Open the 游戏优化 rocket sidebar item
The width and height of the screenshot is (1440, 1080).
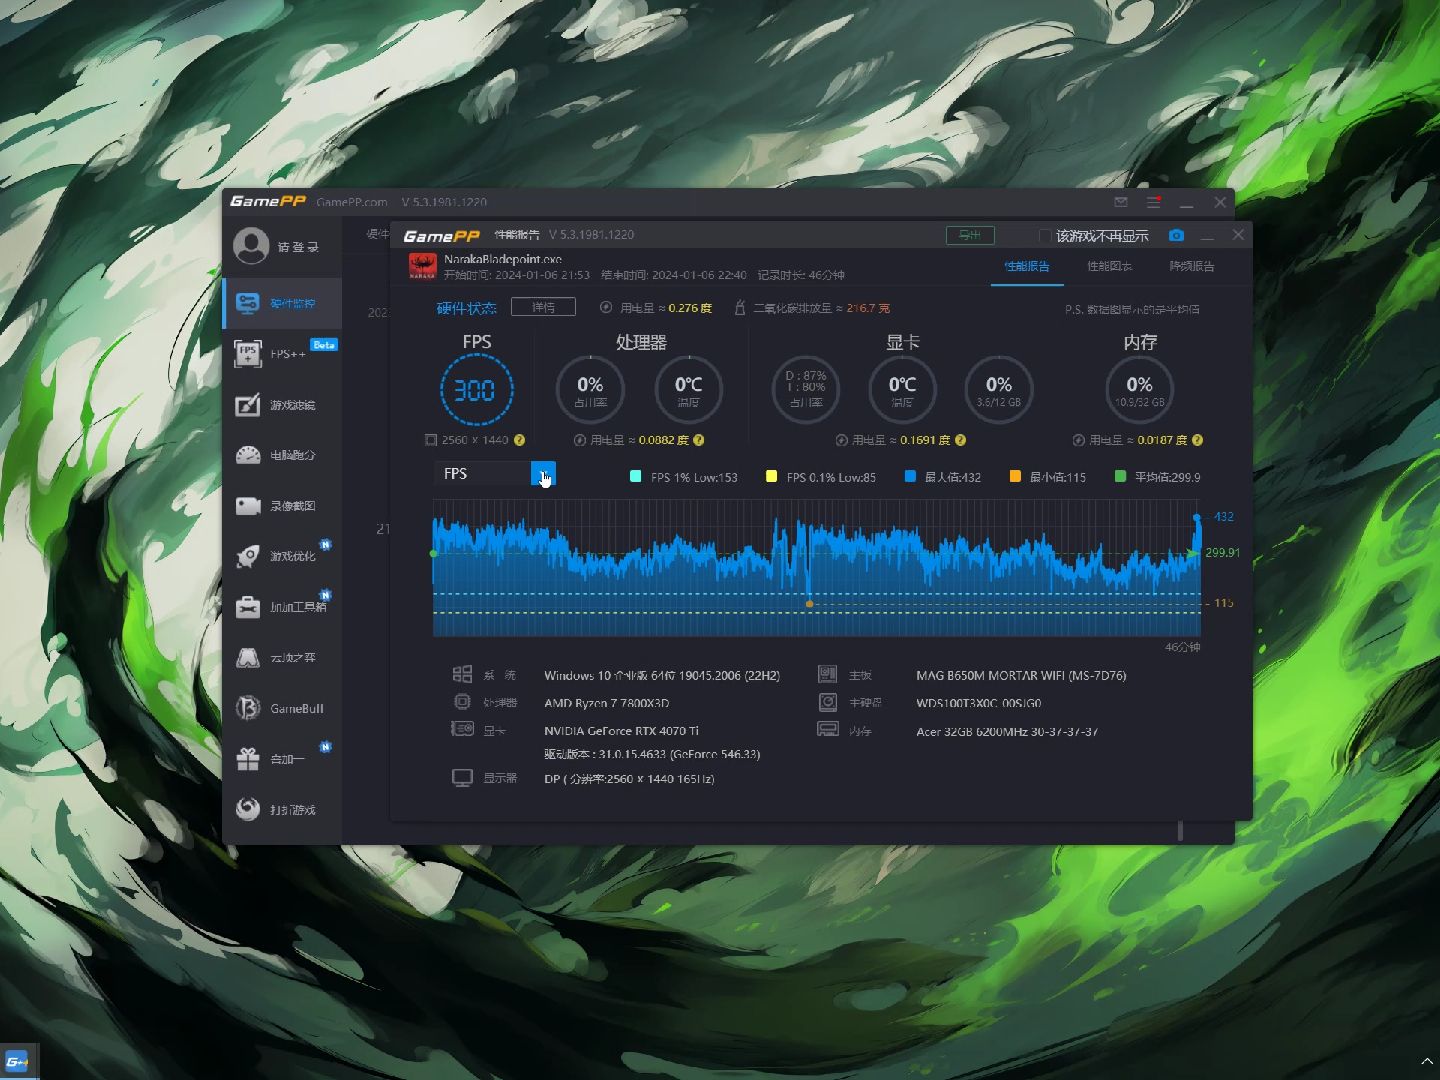point(282,556)
